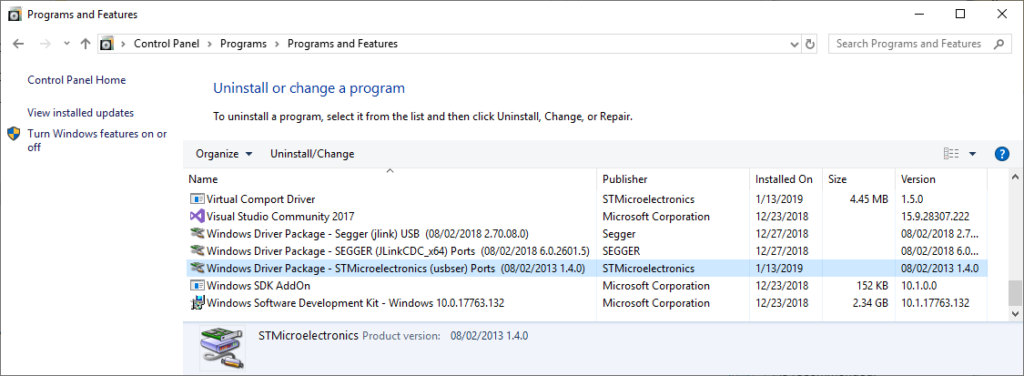The image size is (1024, 376).
Task: Open the Organize dropdown menu
Action: click(224, 154)
